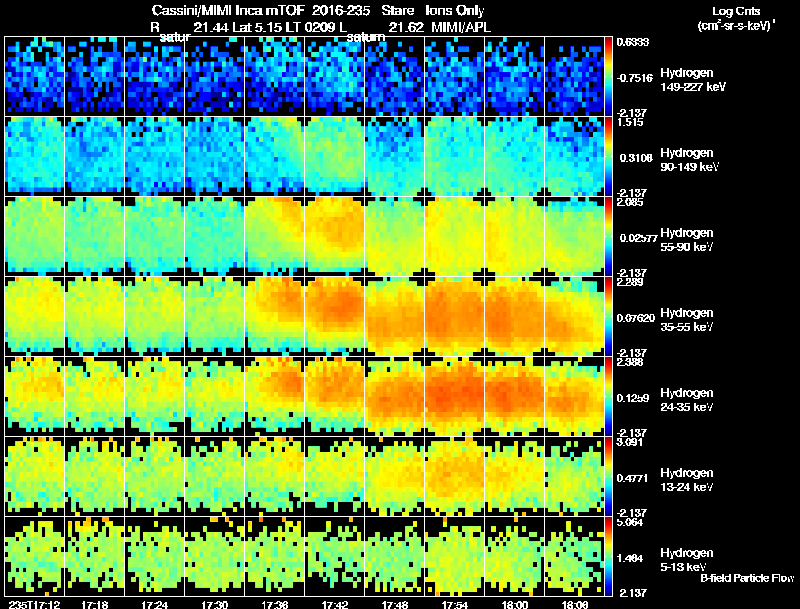Click the -0.7516 color scale midpoint
Viewport: 800px width, 609px height.
tap(635, 78)
